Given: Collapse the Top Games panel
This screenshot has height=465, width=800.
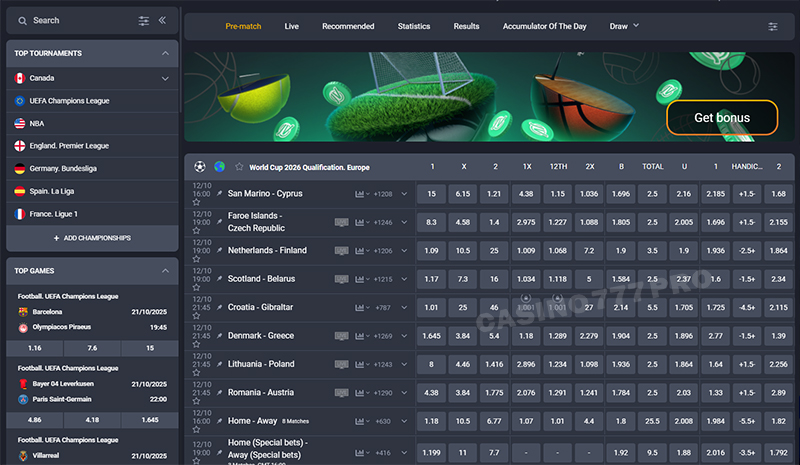Looking at the screenshot, I should pos(165,271).
